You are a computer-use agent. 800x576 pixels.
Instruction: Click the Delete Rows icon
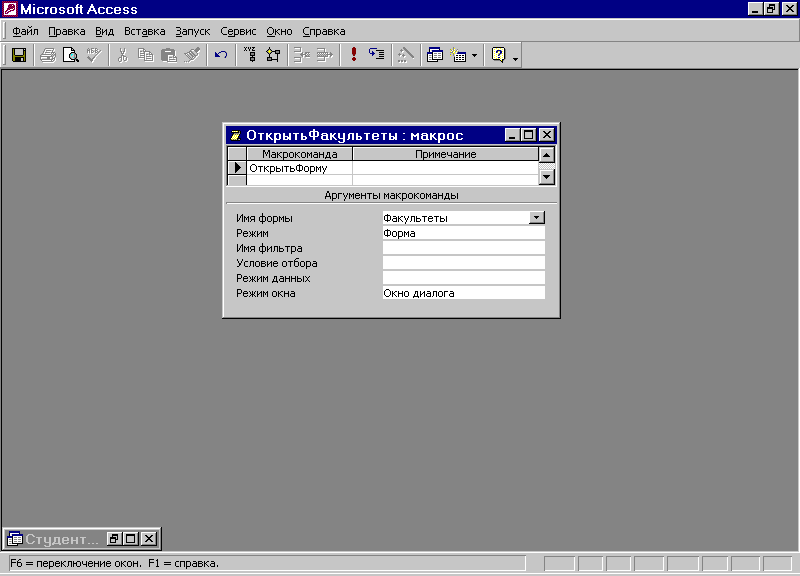[x=324, y=55]
